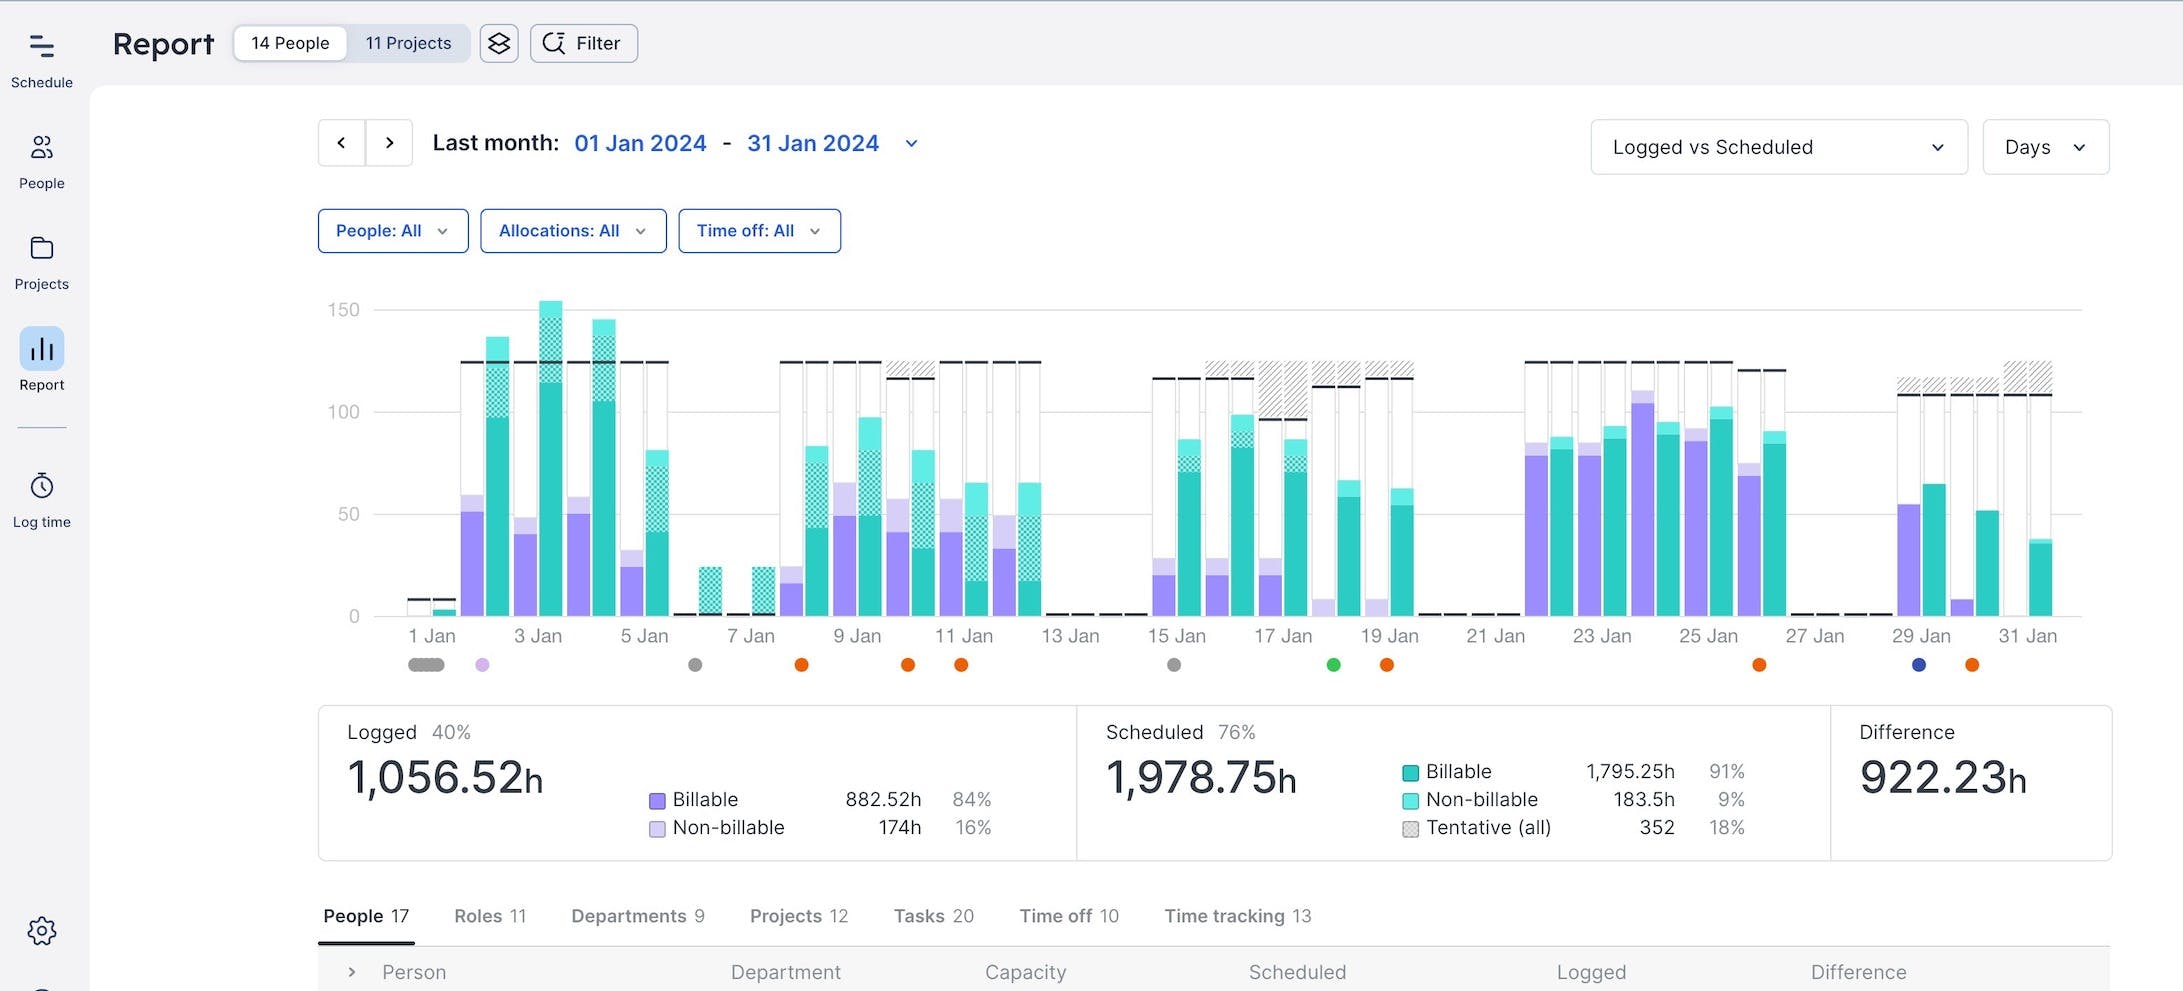Switch to the Time tracking tab
The height and width of the screenshot is (991, 2183).
1236,915
